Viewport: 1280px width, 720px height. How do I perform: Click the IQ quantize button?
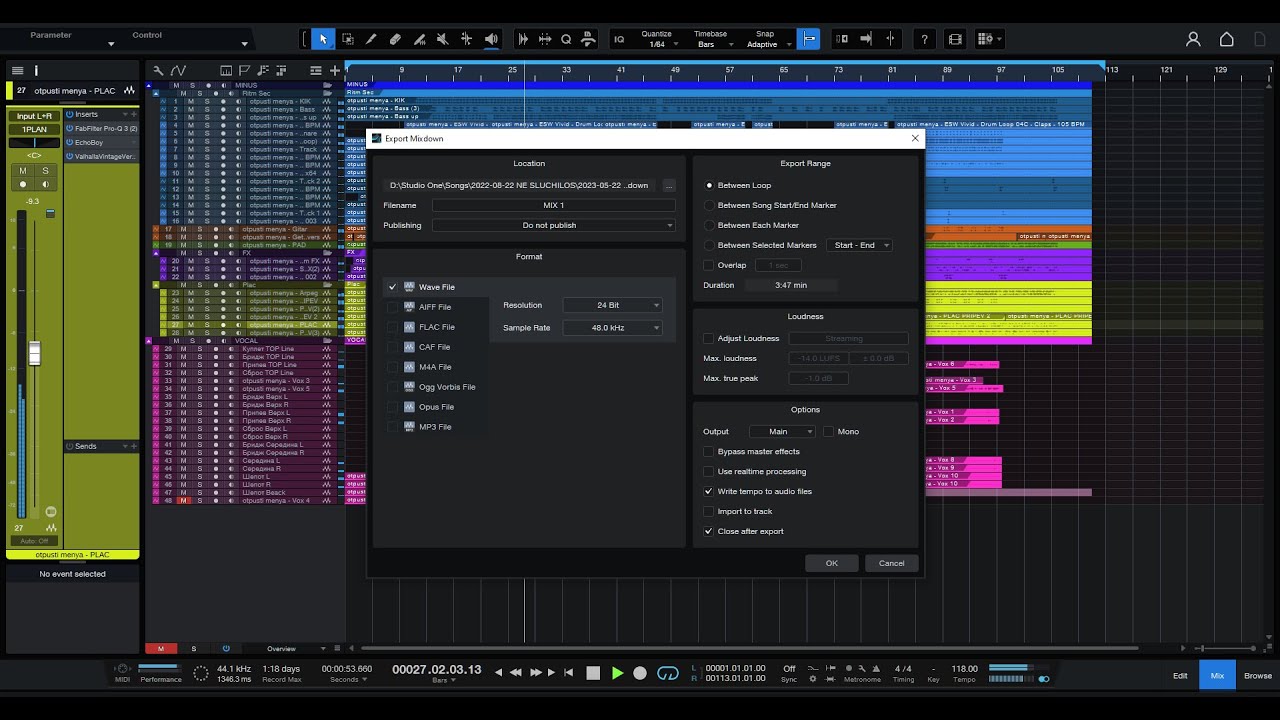619,39
